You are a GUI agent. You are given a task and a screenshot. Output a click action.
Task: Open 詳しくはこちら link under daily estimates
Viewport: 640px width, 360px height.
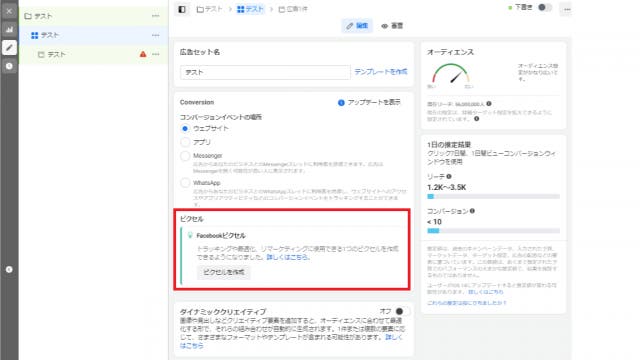[x=485, y=292]
